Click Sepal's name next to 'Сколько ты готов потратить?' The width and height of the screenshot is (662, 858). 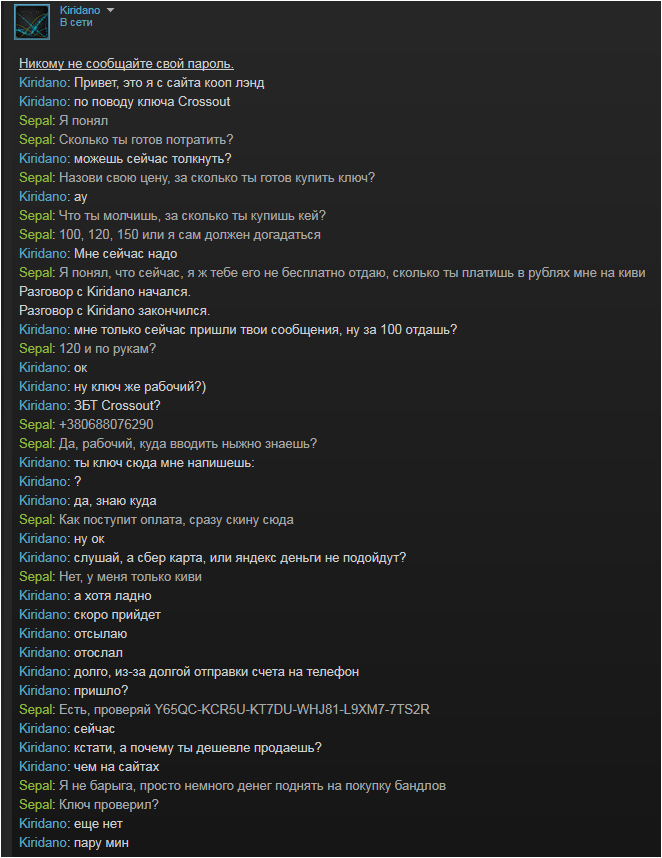[36, 140]
